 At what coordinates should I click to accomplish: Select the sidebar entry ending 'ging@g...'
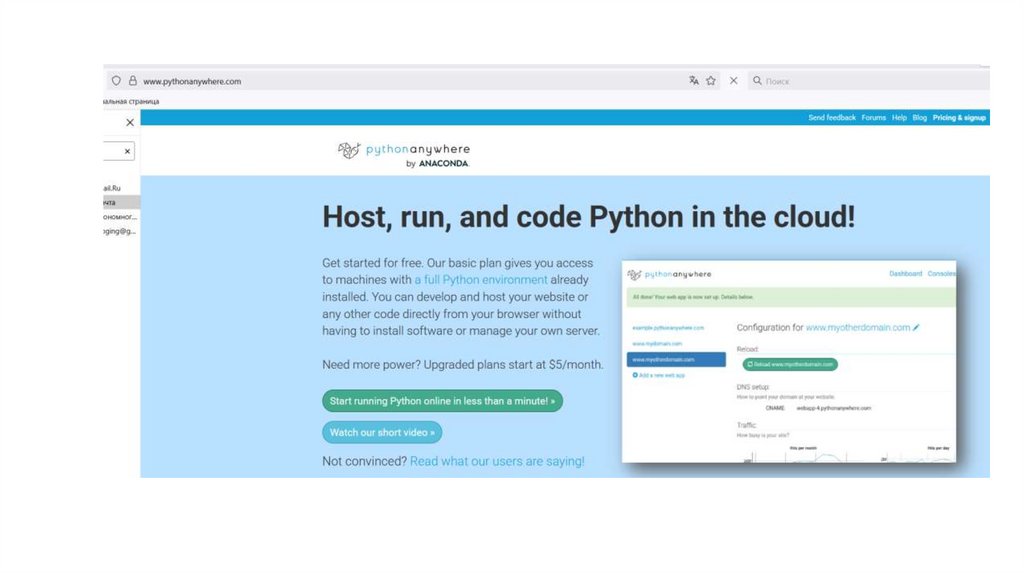click(x=121, y=231)
